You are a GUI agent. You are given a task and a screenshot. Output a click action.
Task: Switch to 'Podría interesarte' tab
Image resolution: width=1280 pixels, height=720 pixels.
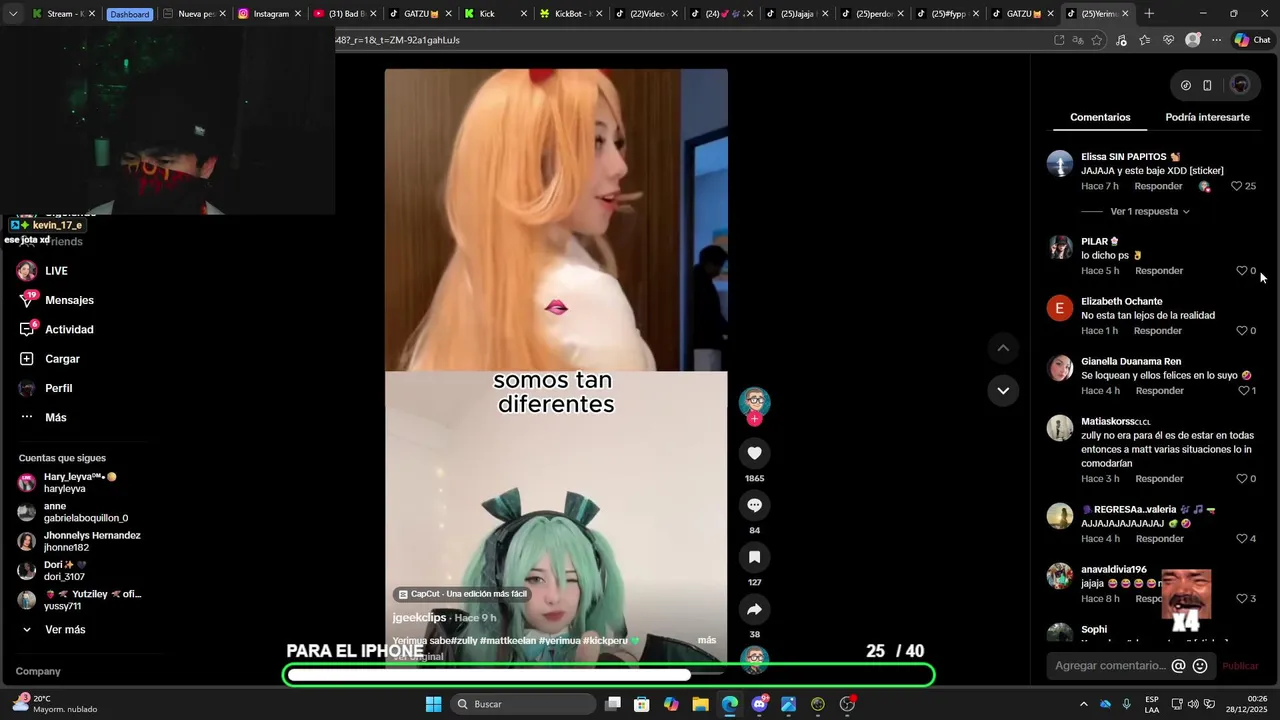1207,117
